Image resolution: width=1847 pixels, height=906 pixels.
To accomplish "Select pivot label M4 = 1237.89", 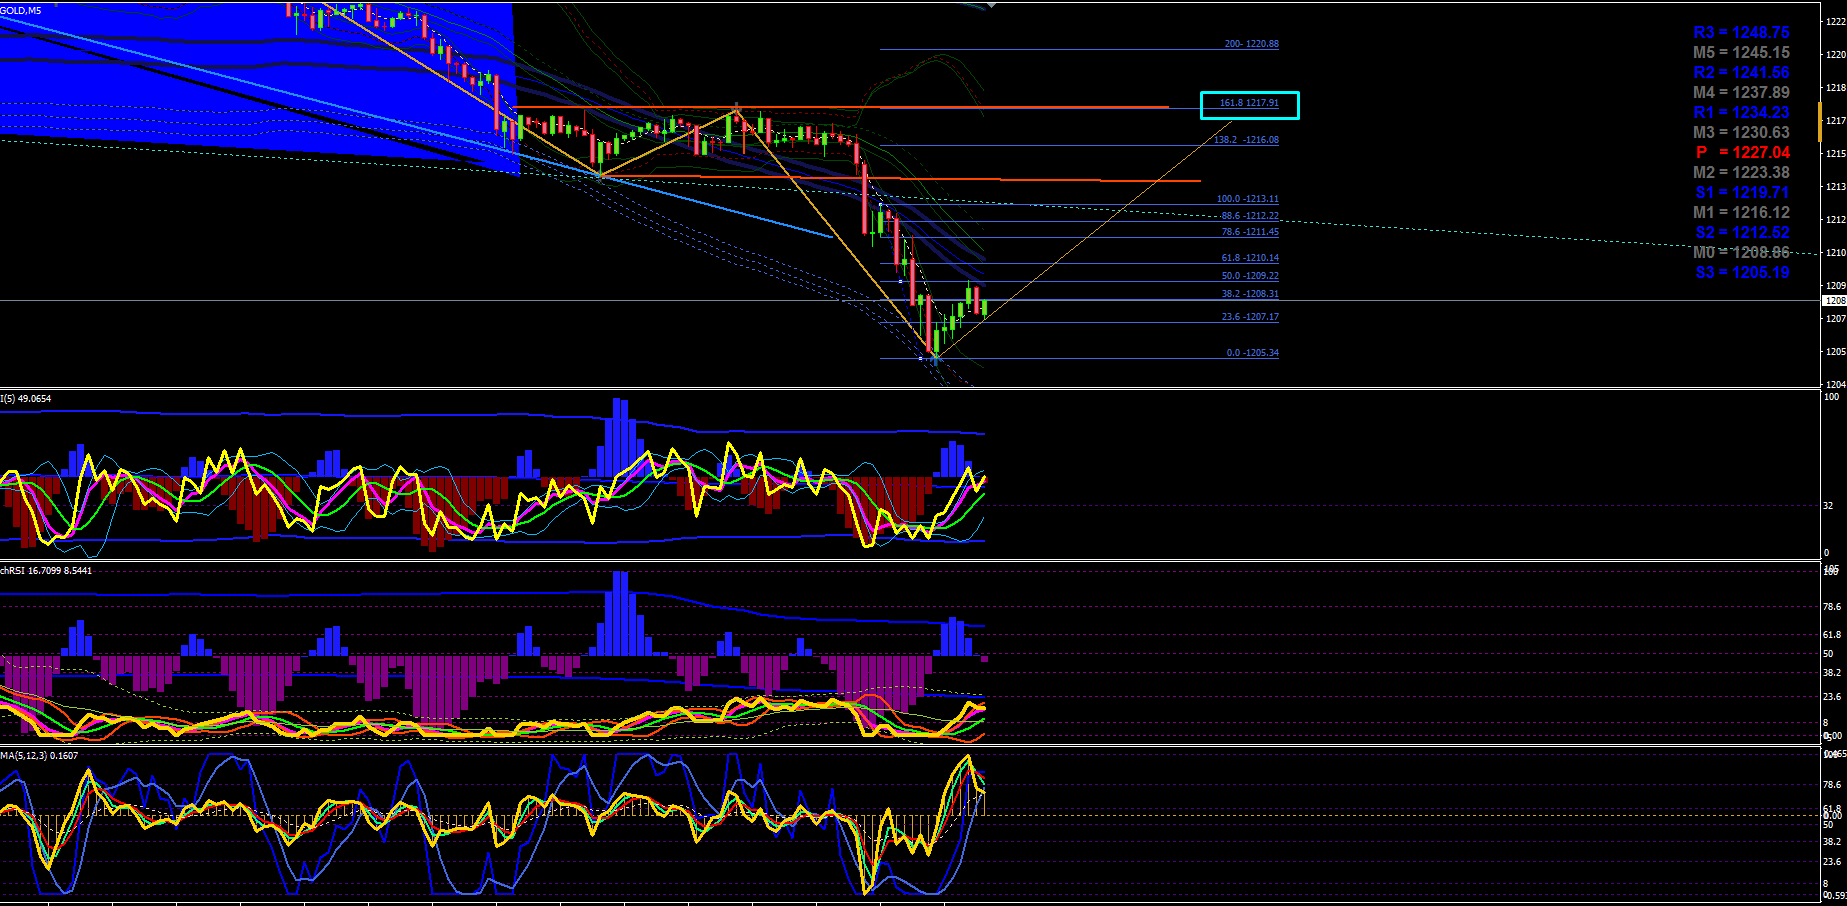I will (x=1741, y=92).
